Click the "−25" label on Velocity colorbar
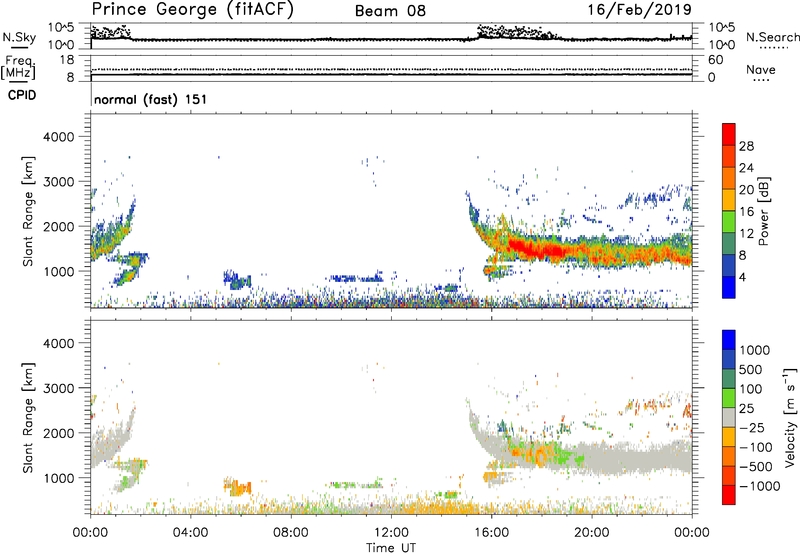Image resolution: width=800 pixels, height=554 pixels. [x=752, y=427]
